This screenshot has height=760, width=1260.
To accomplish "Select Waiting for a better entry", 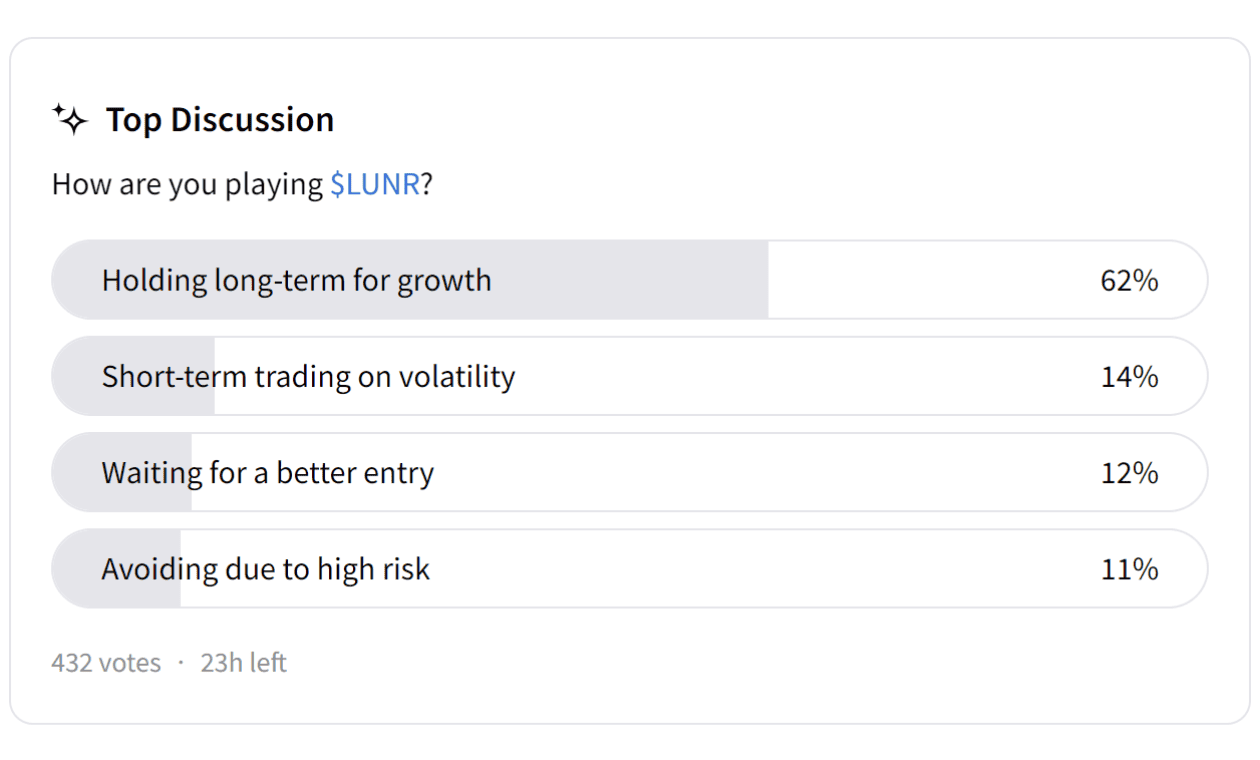I will pyautogui.click(x=268, y=473).
